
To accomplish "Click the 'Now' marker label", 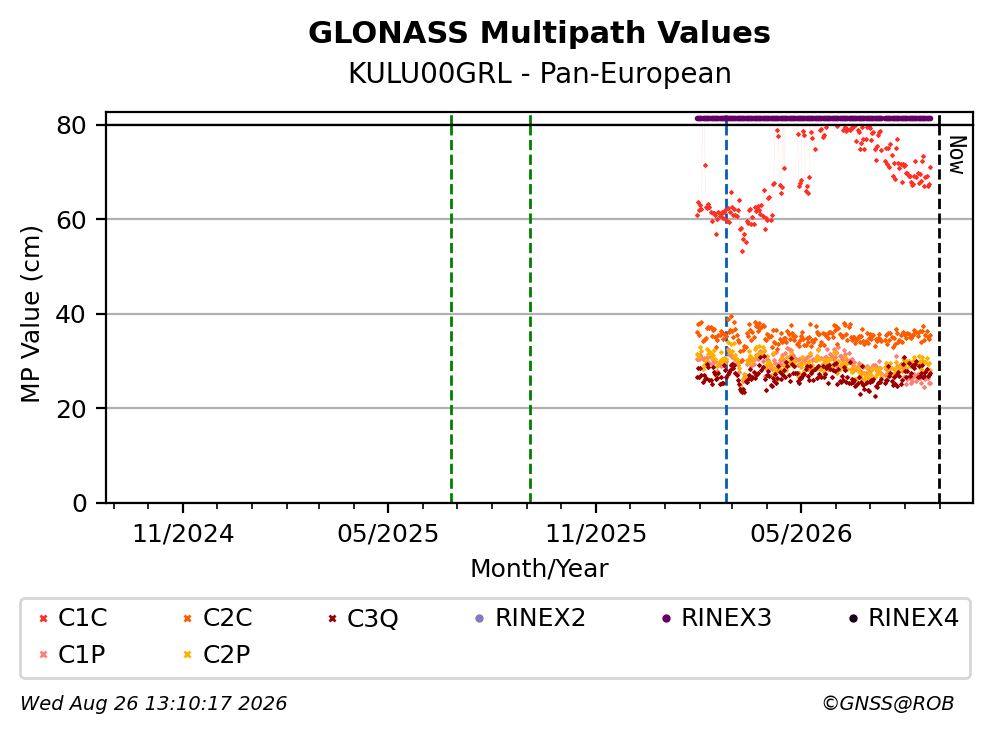I will pos(958,155).
